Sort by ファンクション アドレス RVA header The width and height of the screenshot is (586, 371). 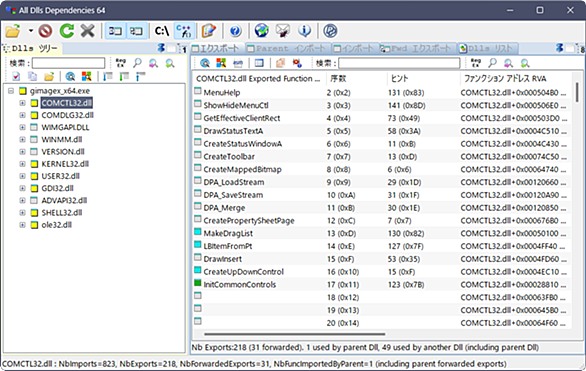click(515, 78)
